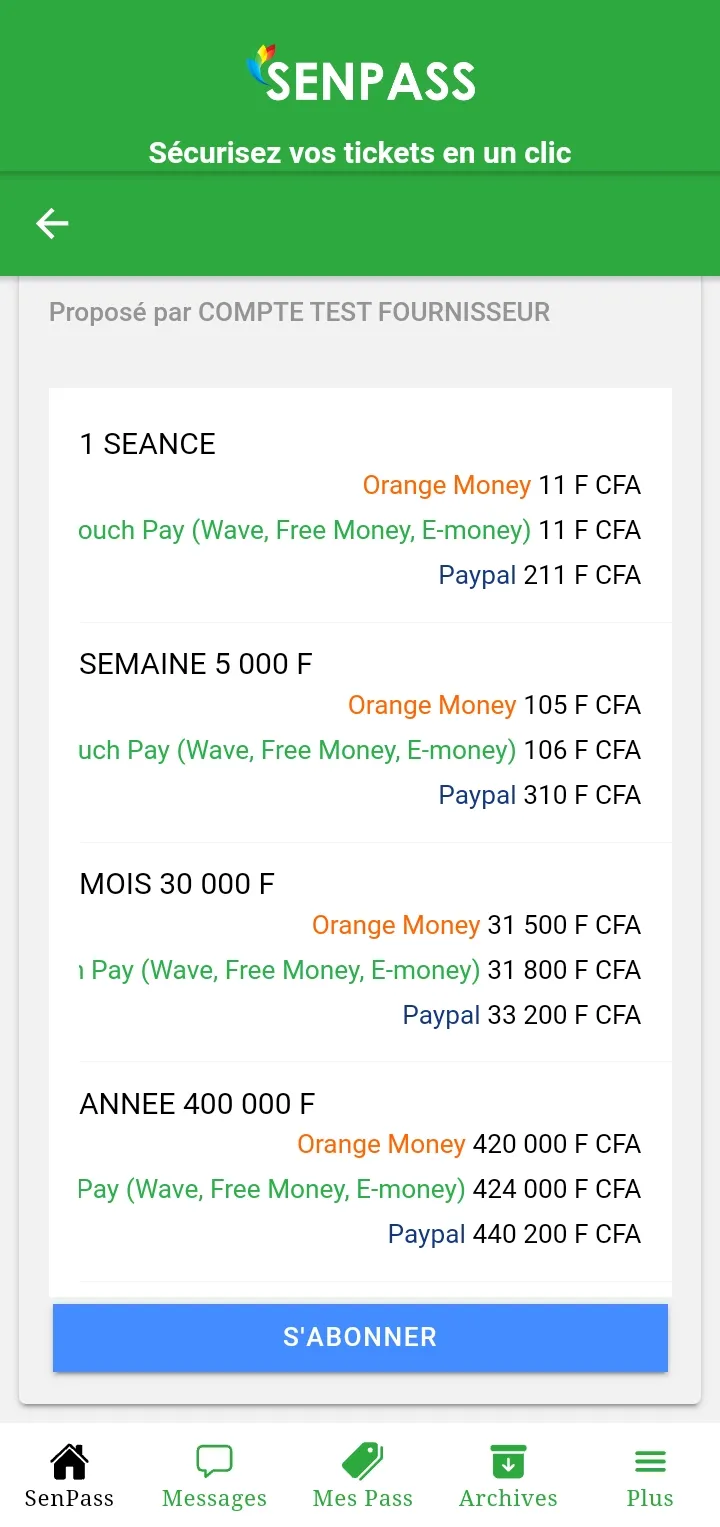Tap the Proposé par COMPTE TEST FOURNISSEUR text
Viewport: 720px width, 1527px height.
(x=299, y=312)
